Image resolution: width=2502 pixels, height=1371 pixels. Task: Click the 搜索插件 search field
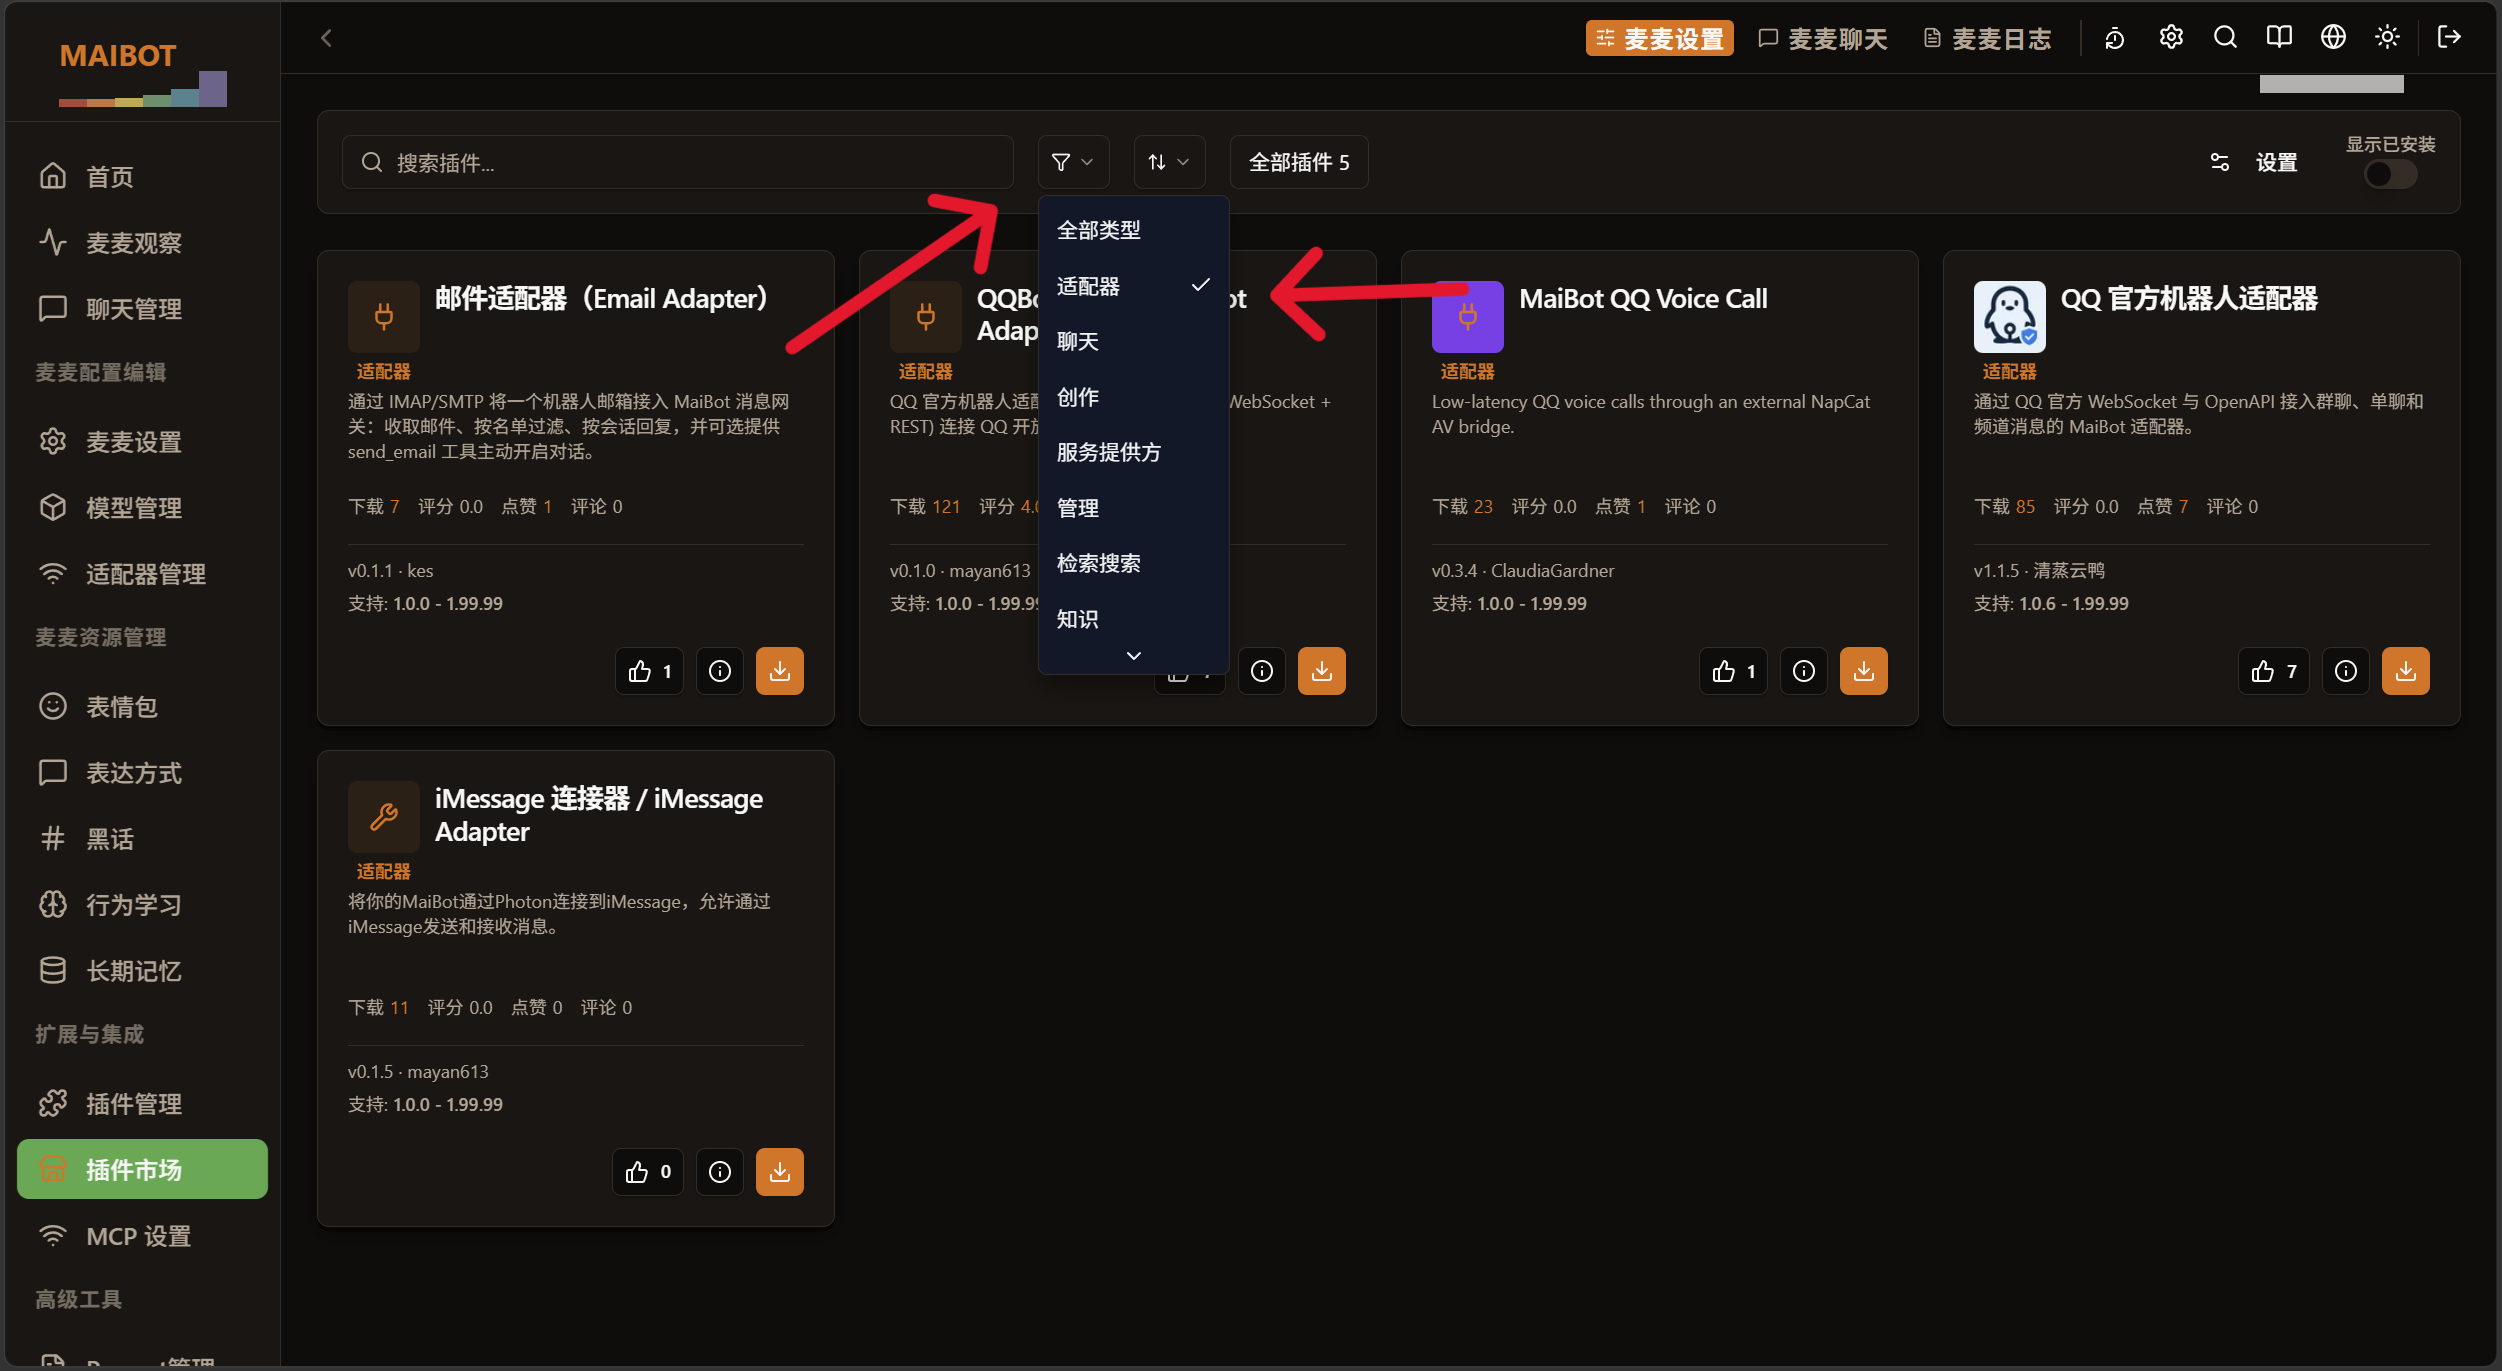pos(678,162)
